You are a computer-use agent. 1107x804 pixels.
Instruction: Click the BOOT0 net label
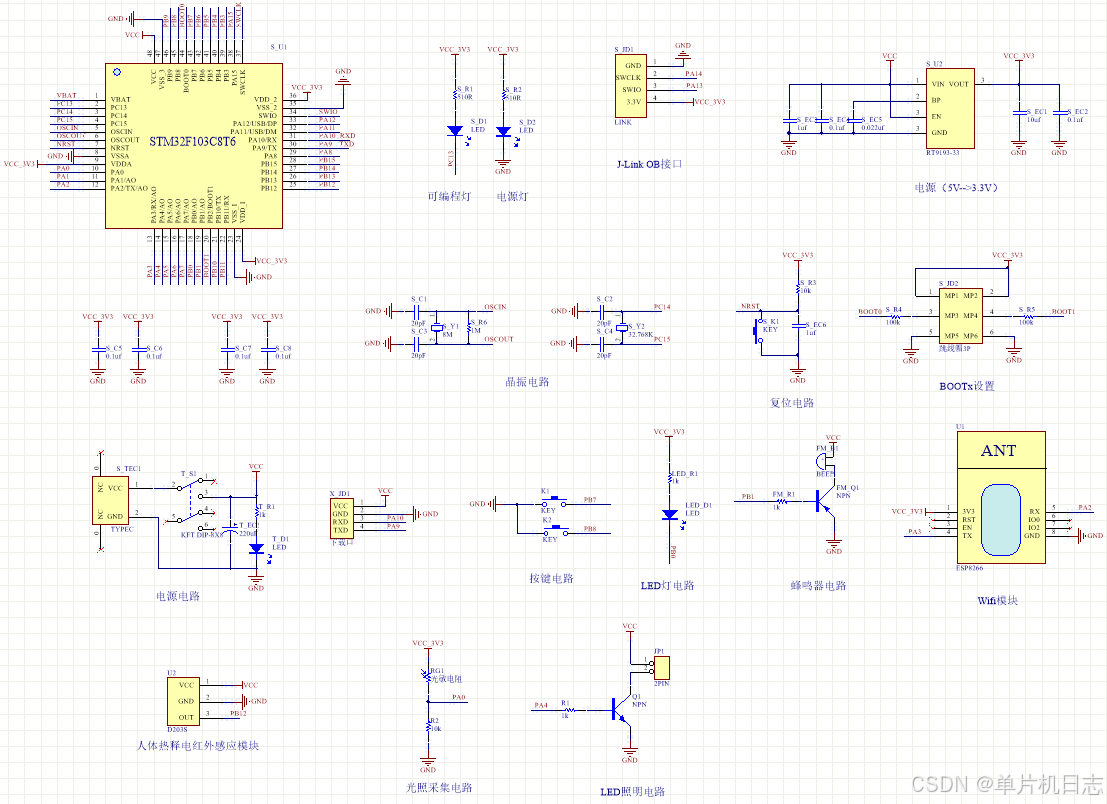click(870, 311)
